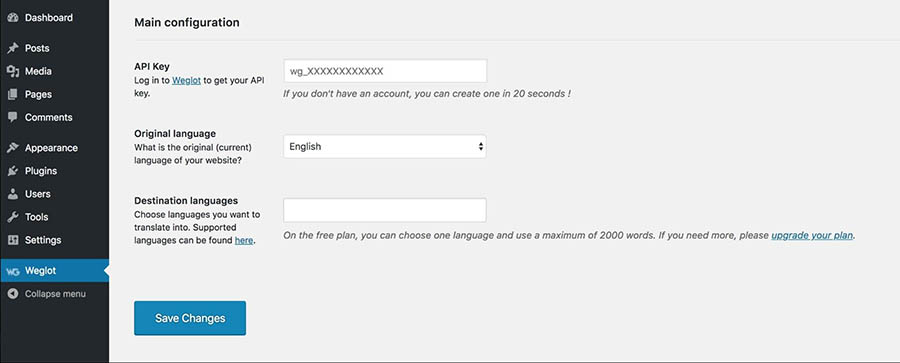Click the Plugins plug icon

pyautogui.click(x=13, y=171)
